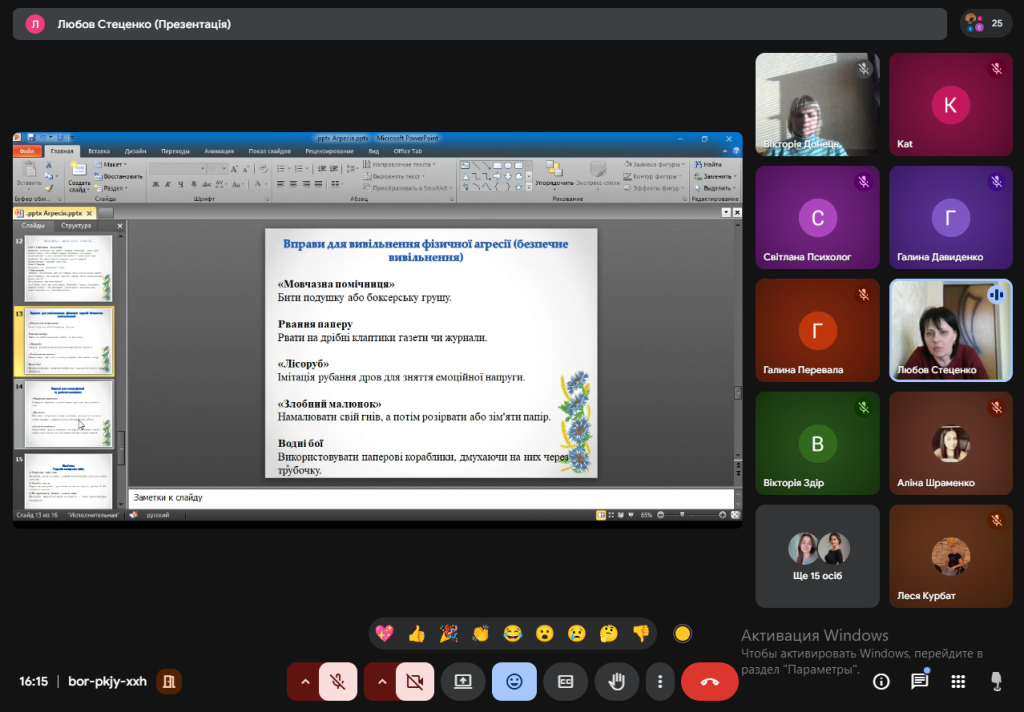
Task: Unmute the microphone in the call bar
Action: pyautogui.click(x=338, y=681)
